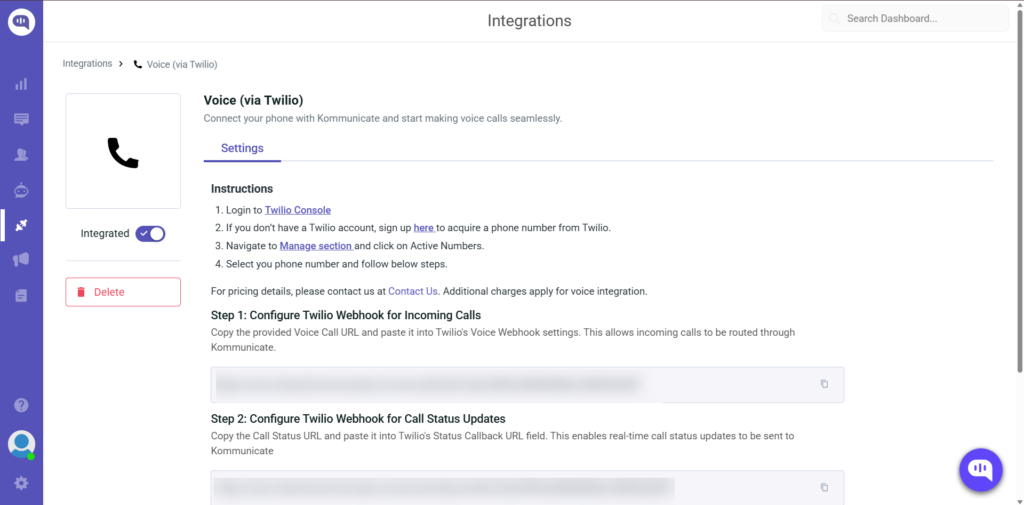Viewport: 1024px width, 505px height.
Task: Click the 'Voice (via Twilio)' breadcrumb text
Action: (182, 65)
